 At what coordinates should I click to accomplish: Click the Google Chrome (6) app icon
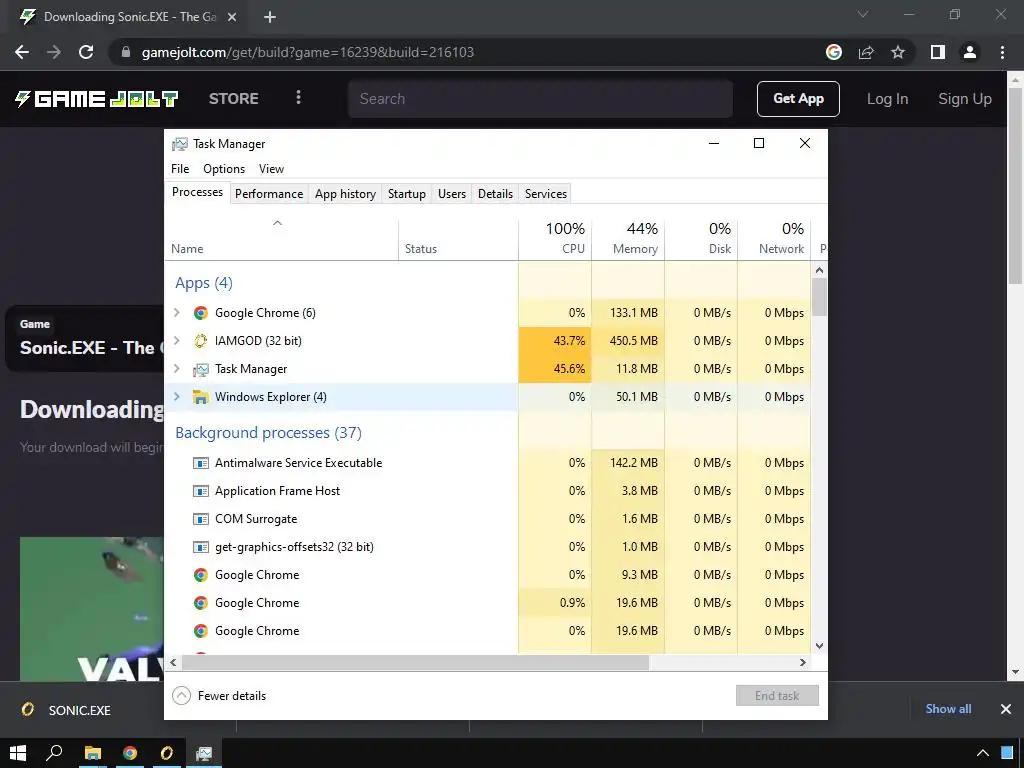(x=200, y=313)
